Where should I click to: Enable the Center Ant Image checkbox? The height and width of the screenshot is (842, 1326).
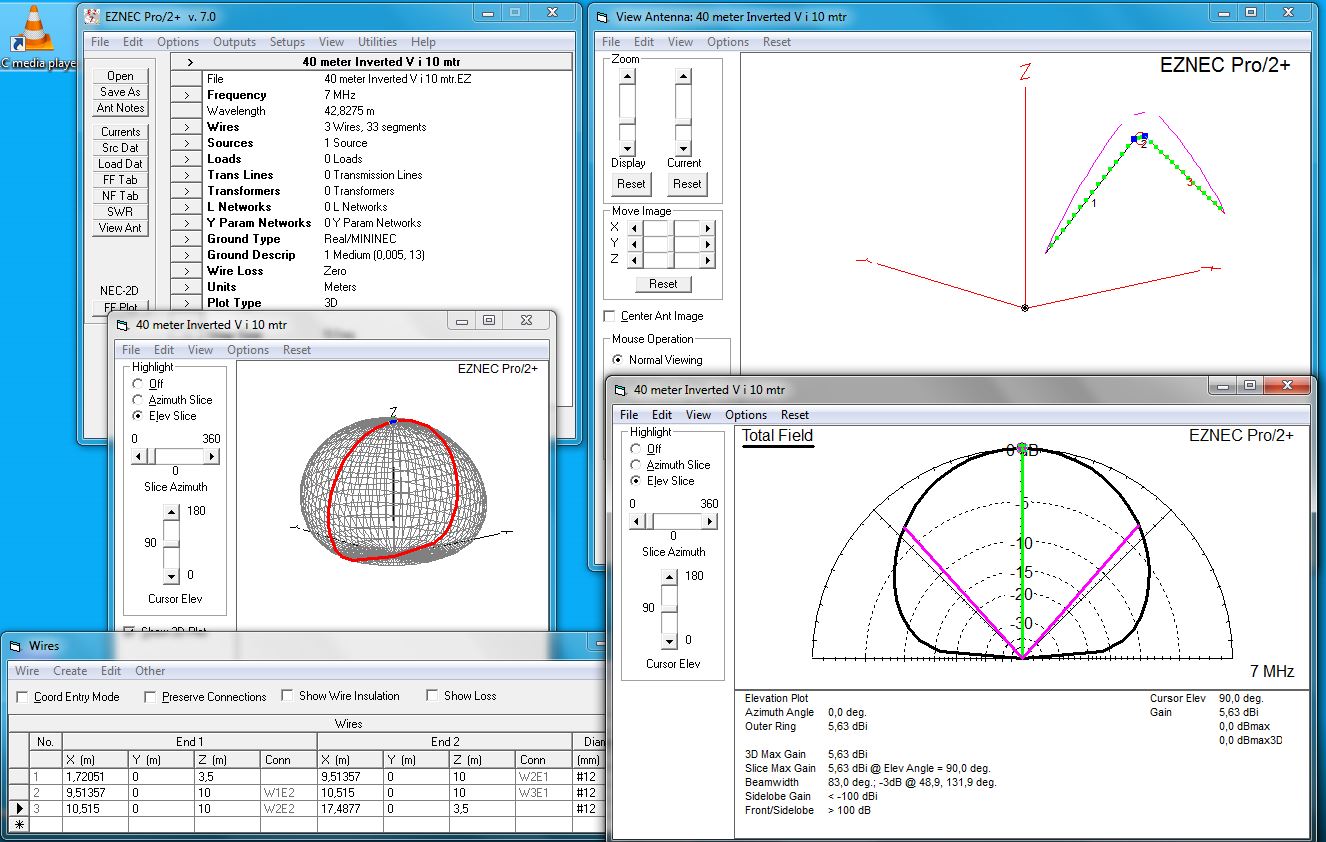click(610, 316)
